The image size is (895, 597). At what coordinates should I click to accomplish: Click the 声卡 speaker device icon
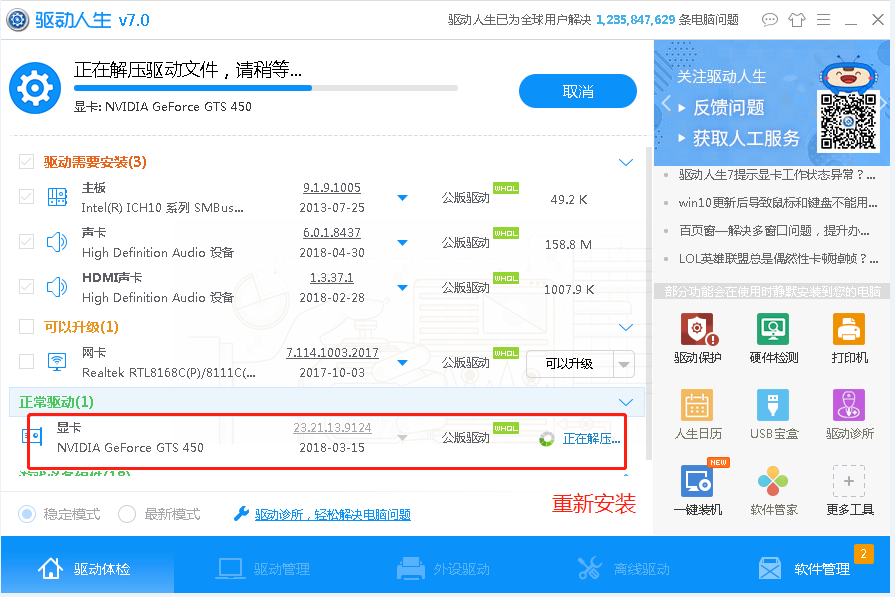(57, 242)
